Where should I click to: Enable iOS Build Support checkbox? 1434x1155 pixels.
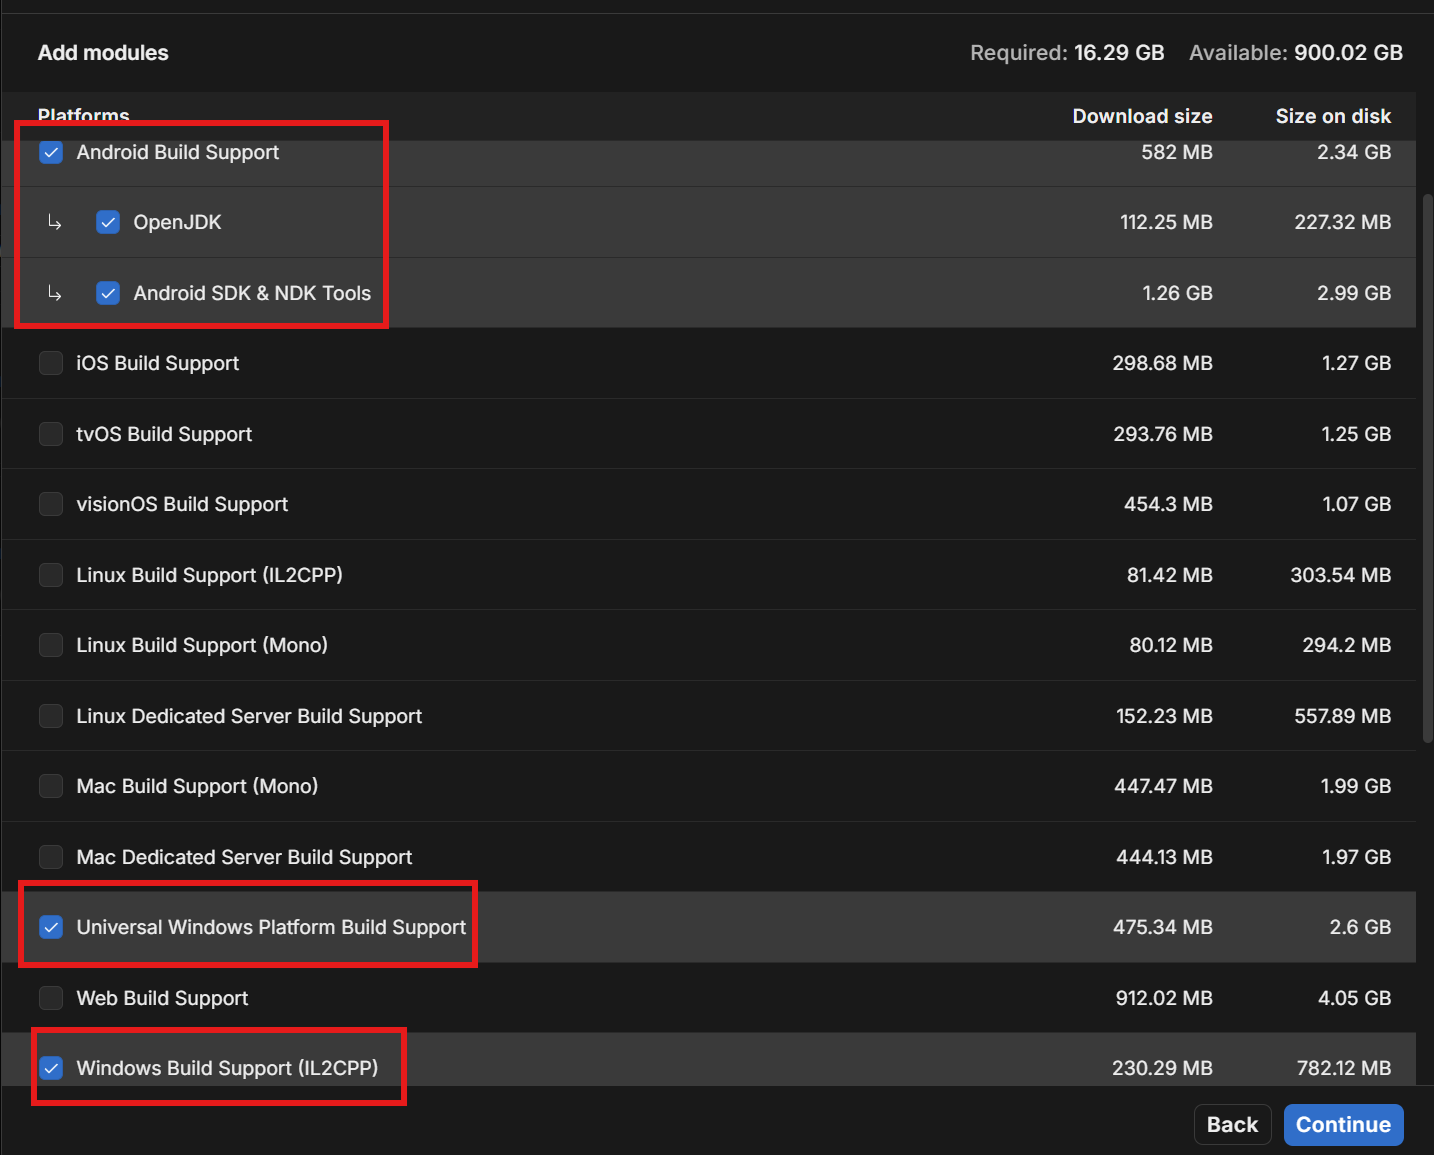tap(51, 363)
